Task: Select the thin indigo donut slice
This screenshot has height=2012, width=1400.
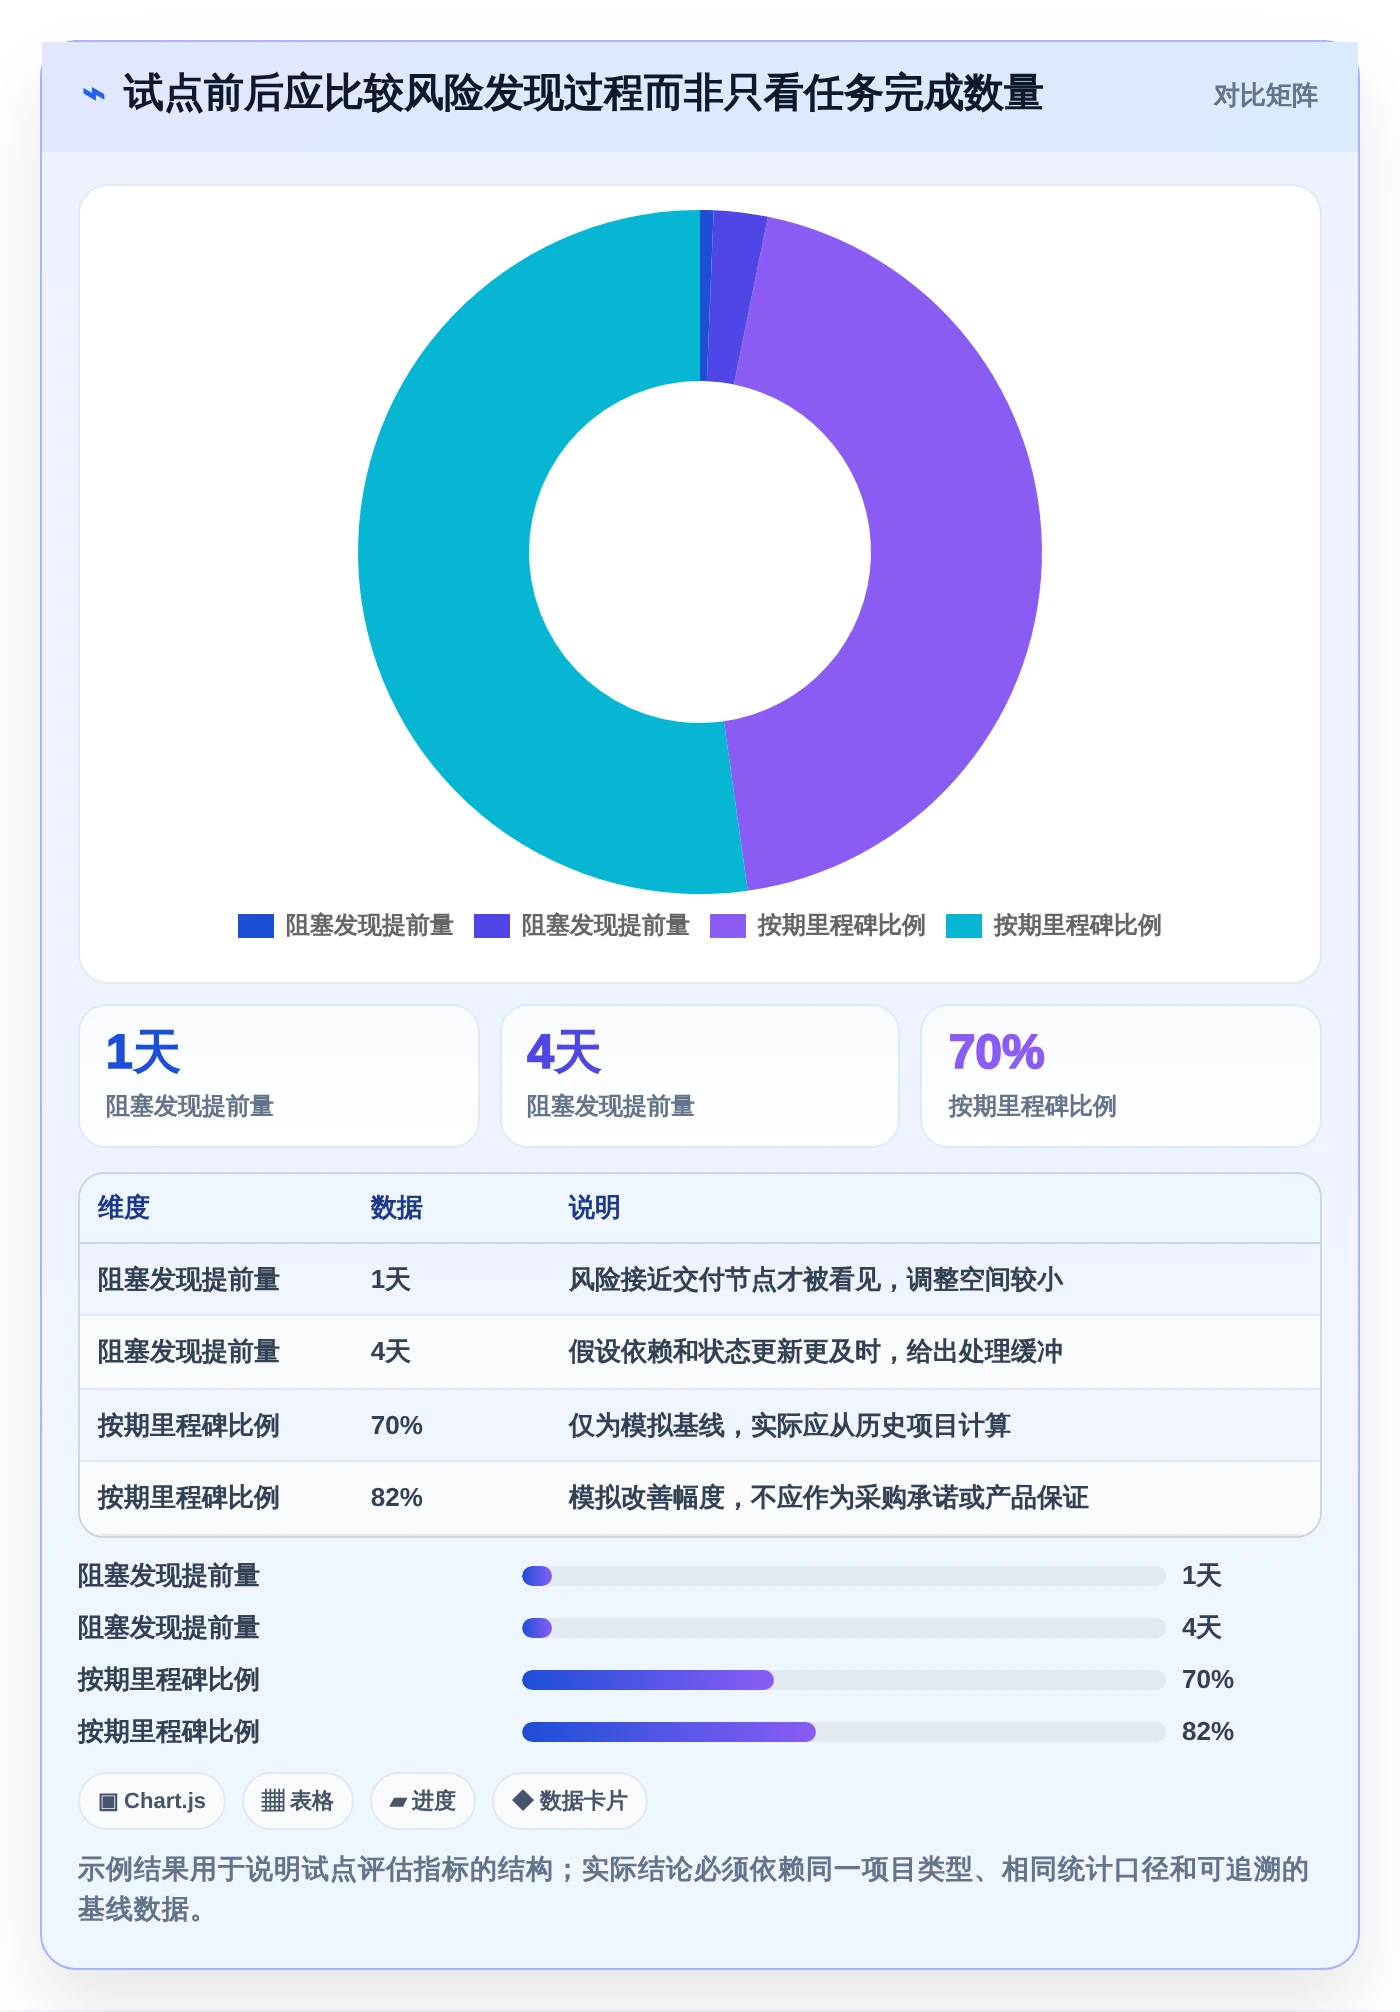Action: (x=735, y=296)
